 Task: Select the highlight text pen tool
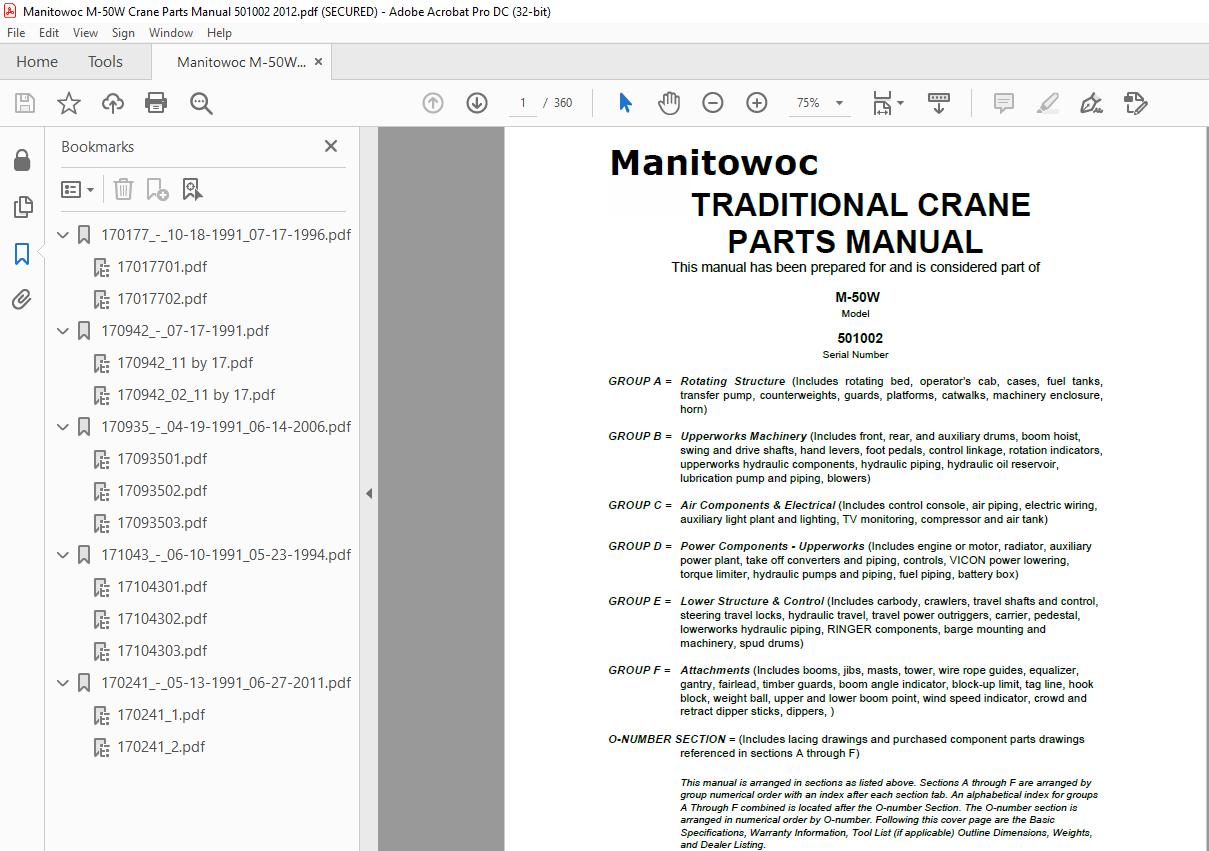point(1047,103)
